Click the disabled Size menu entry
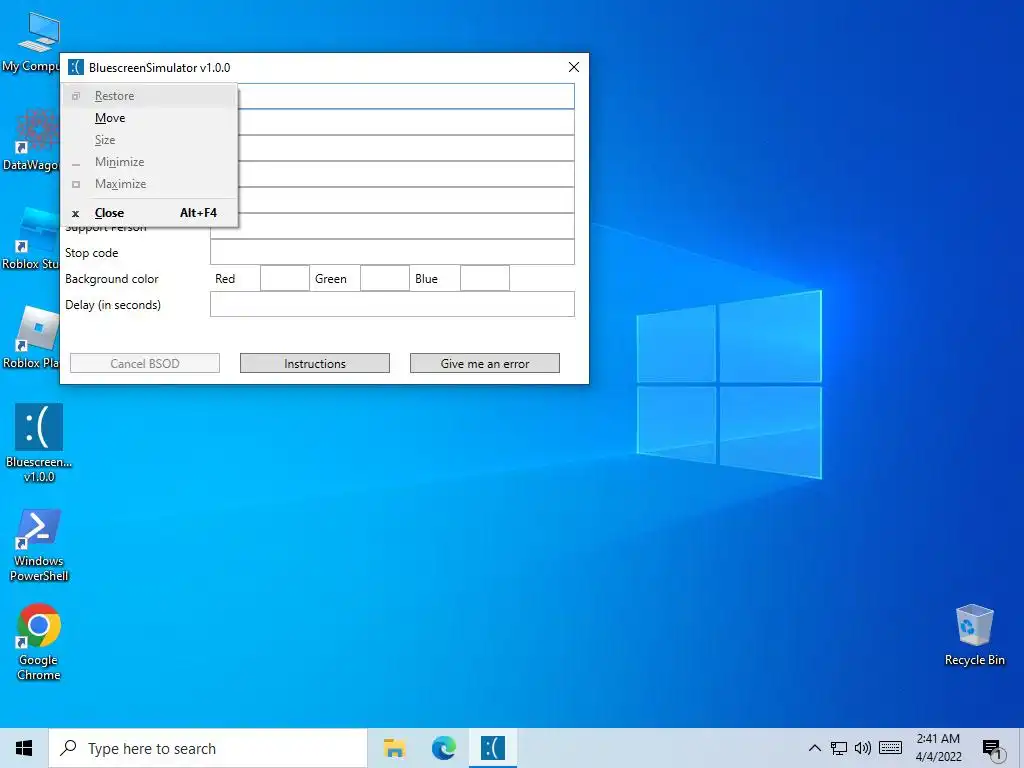1024x768 pixels. coord(150,140)
